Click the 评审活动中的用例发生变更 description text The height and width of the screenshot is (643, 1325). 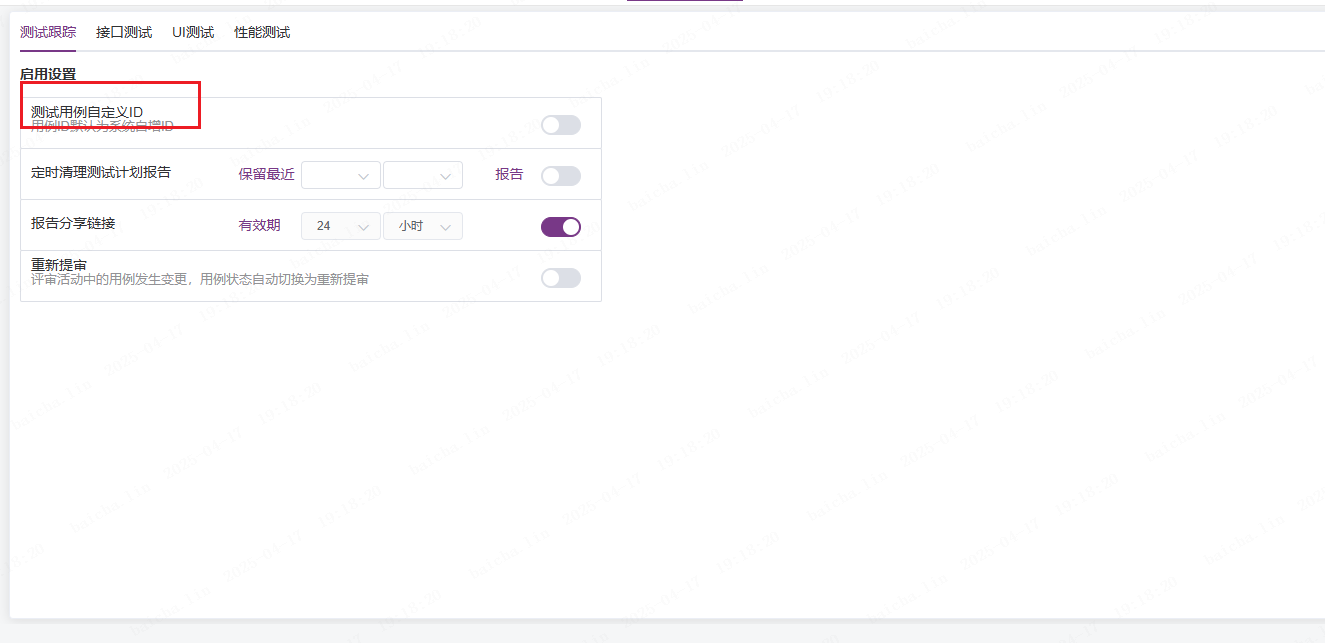click(x=200, y=280)
